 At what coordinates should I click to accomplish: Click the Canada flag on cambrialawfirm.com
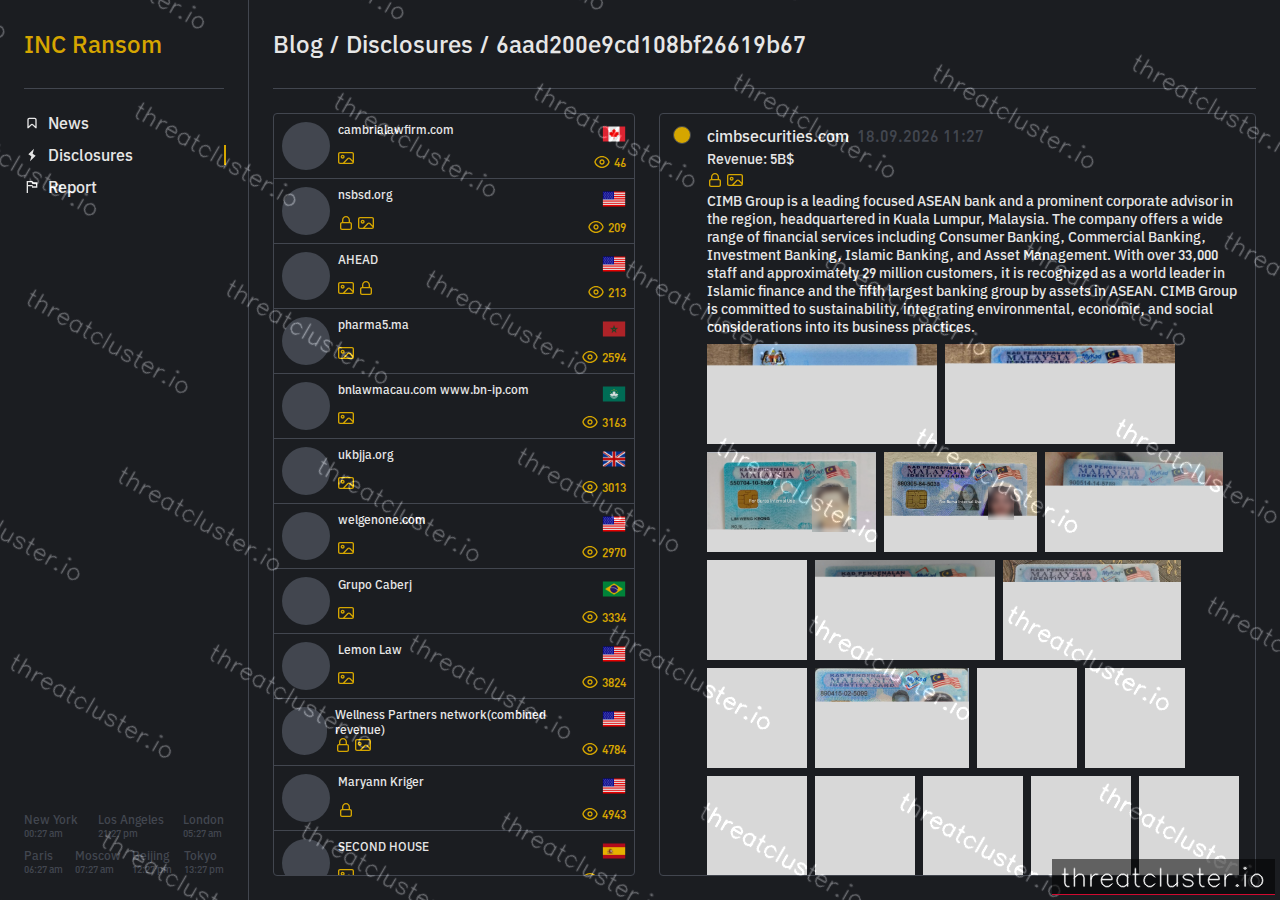click(x=614, y=134)
